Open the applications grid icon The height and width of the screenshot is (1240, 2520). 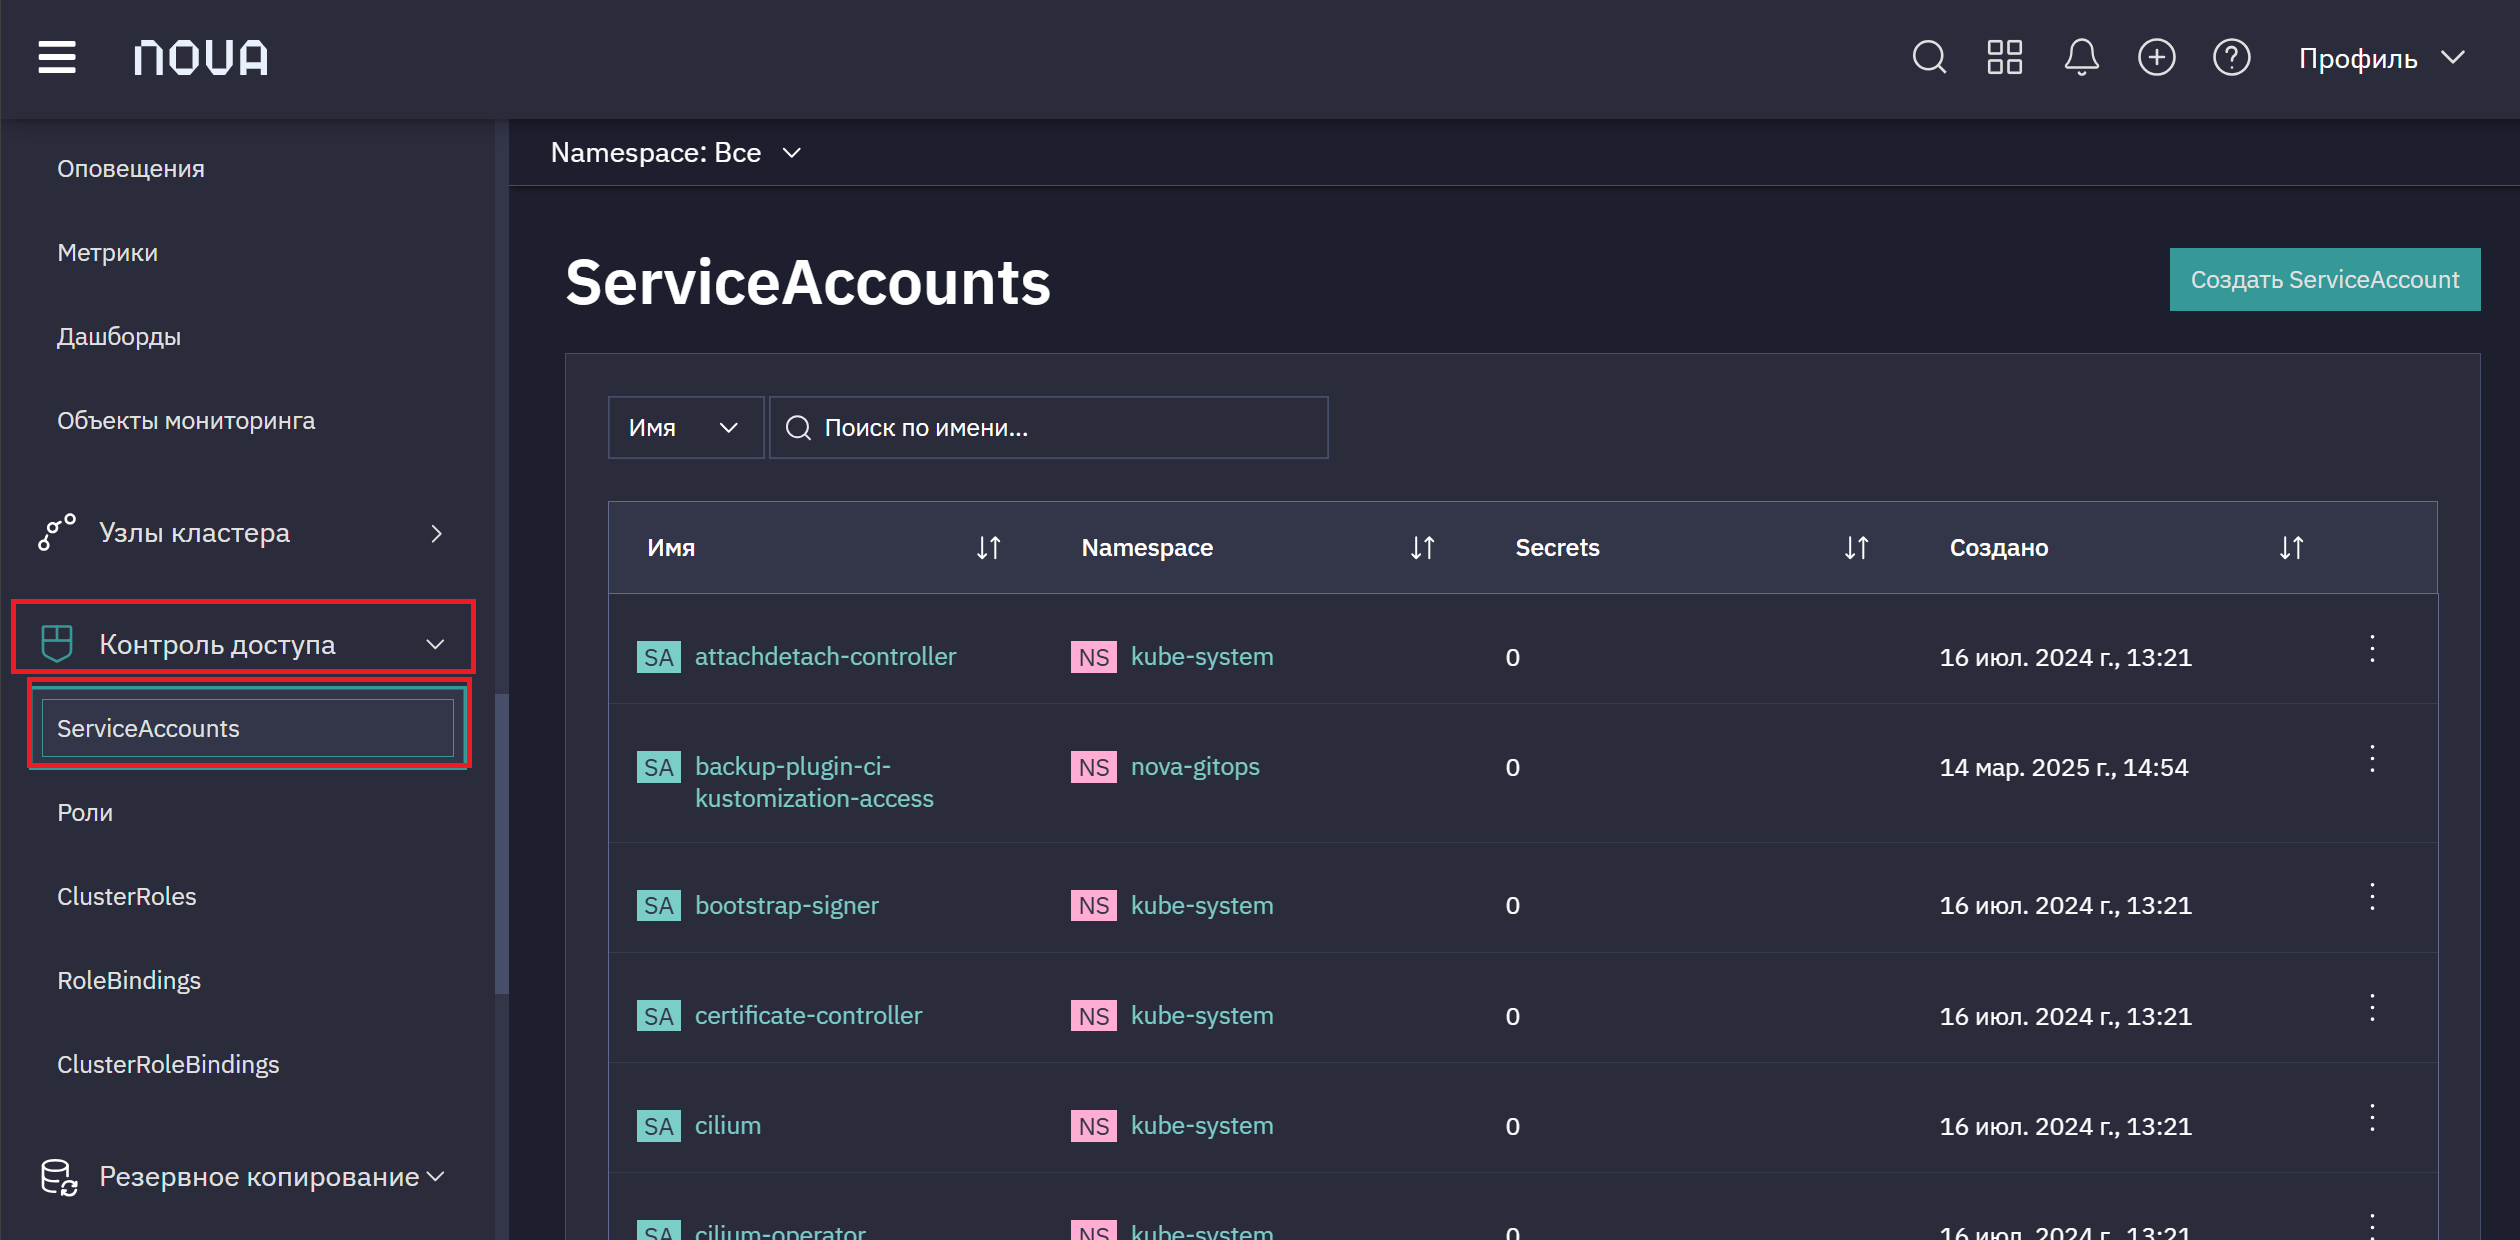2005,57
